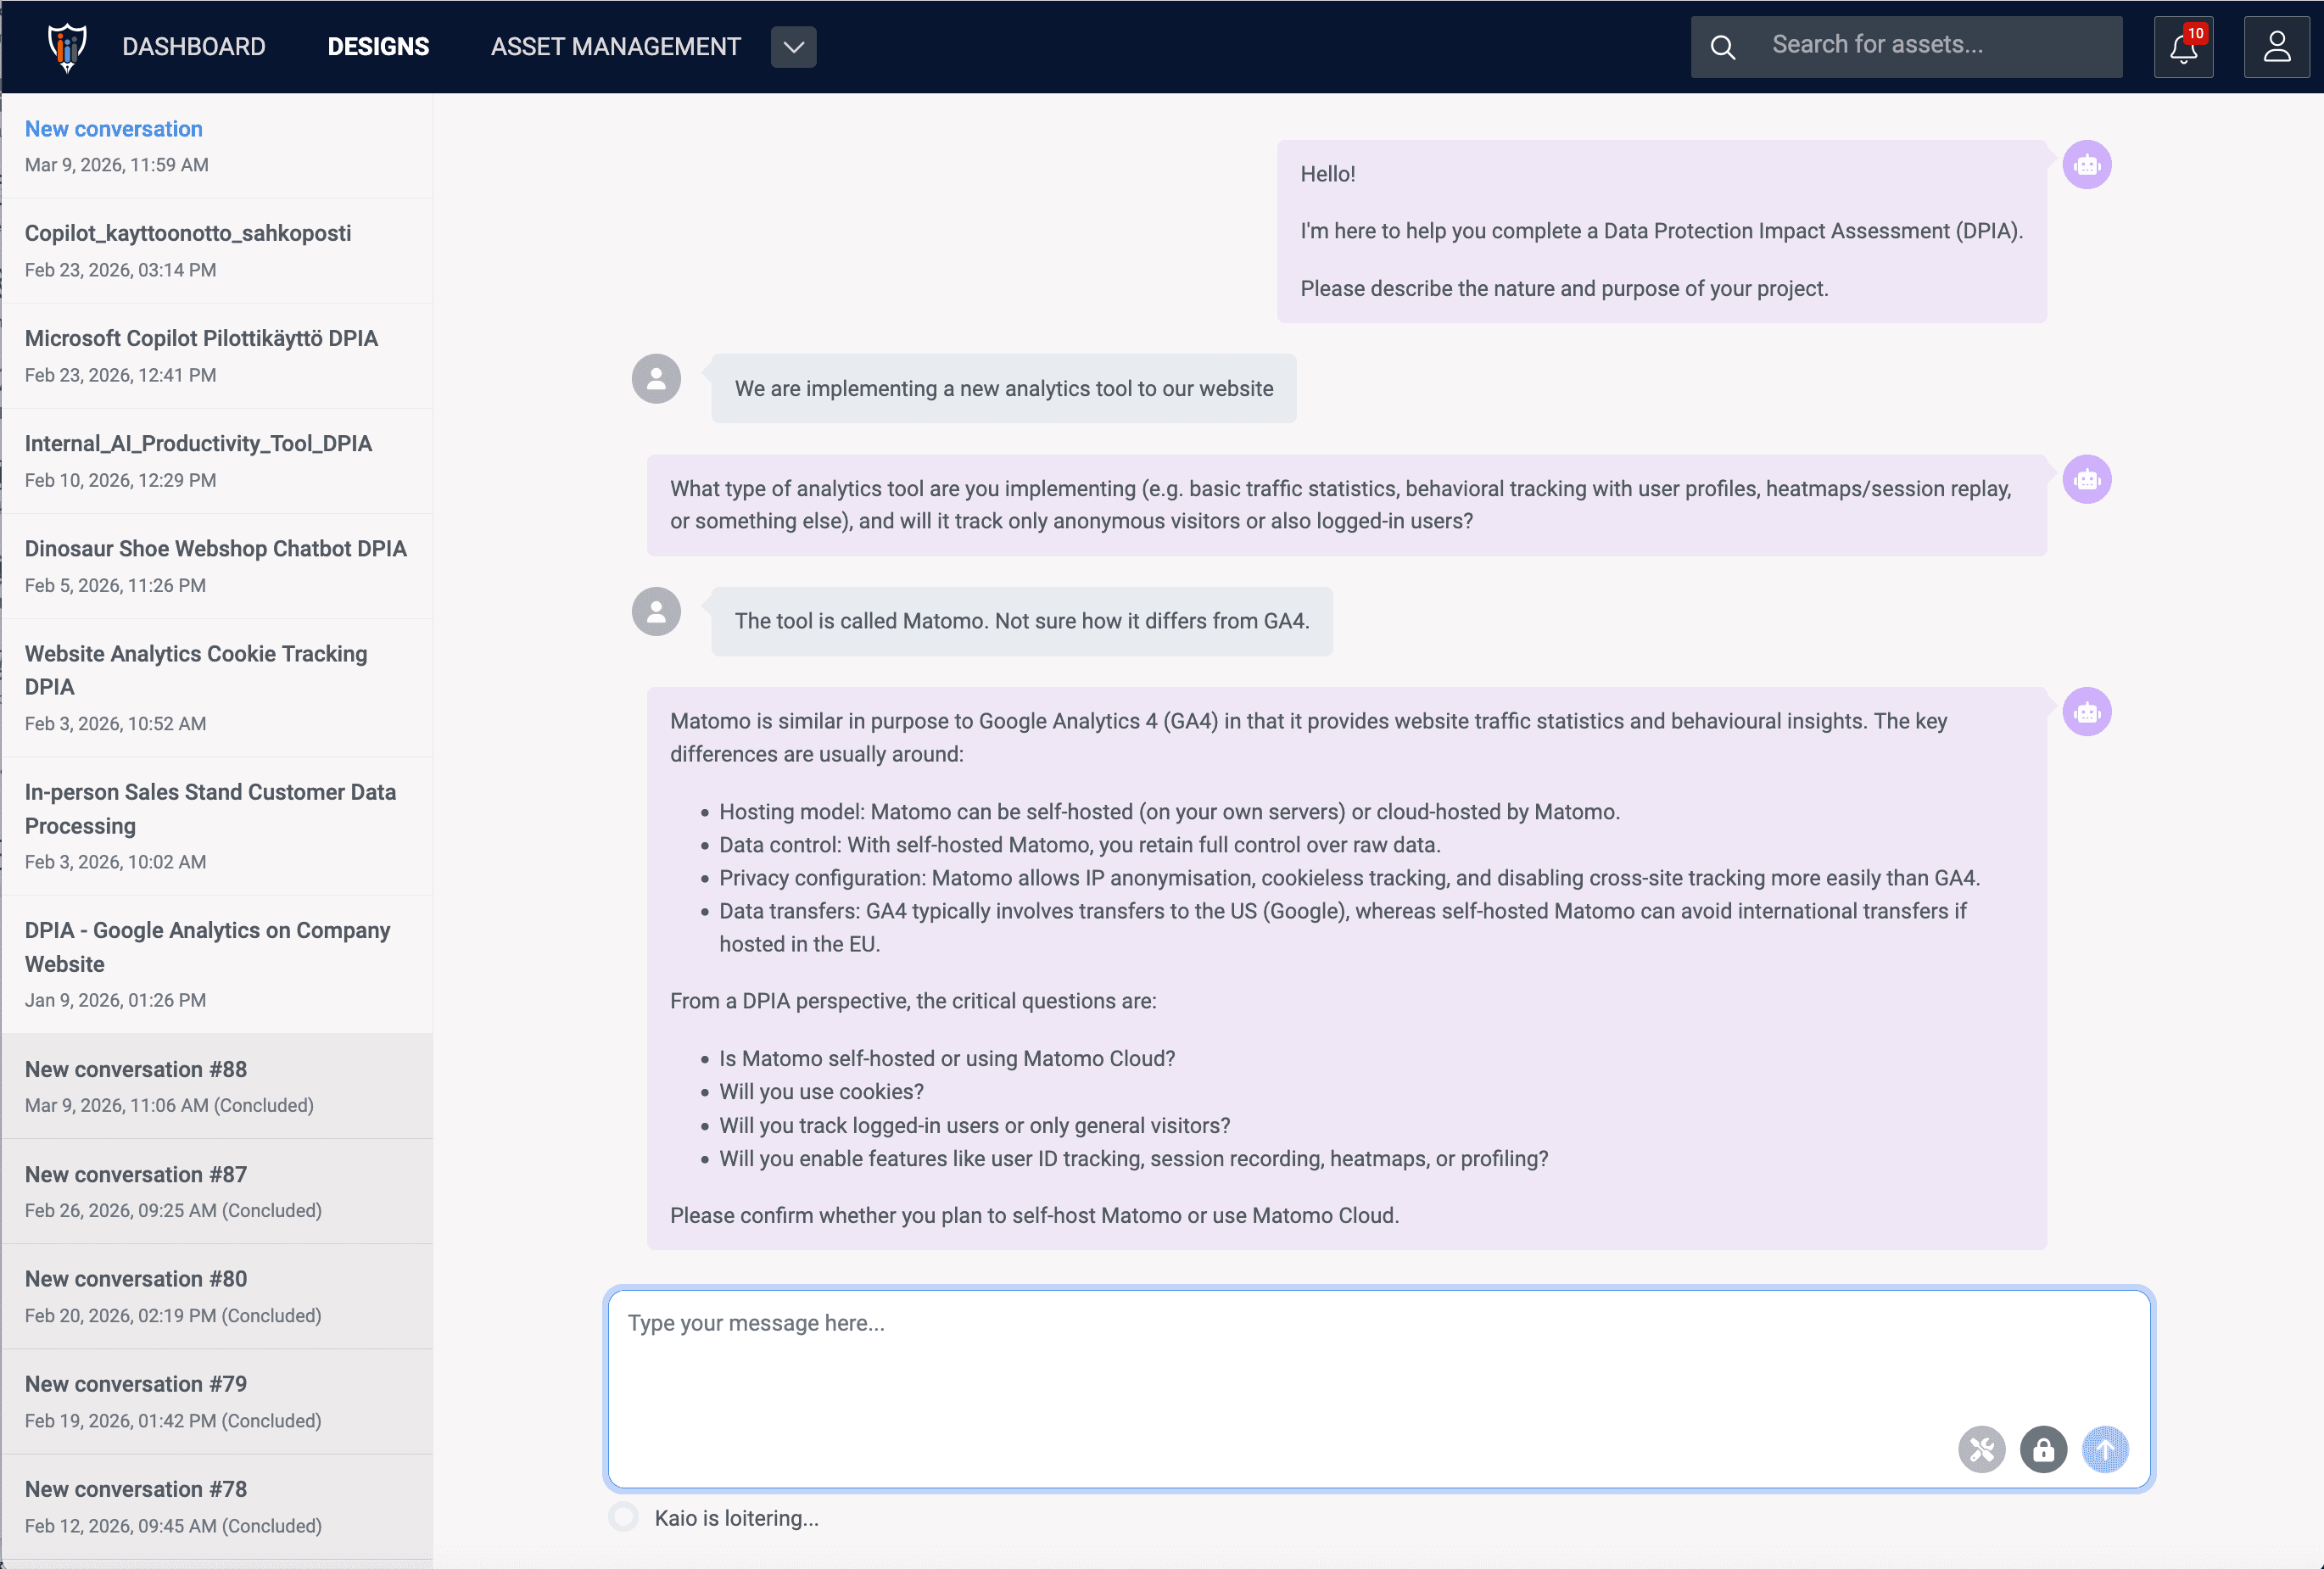The height and width of the screenshot is (1569, 2324).
Task: Click the 'Hosting model' bullet point
Action: coord(1169,812)
